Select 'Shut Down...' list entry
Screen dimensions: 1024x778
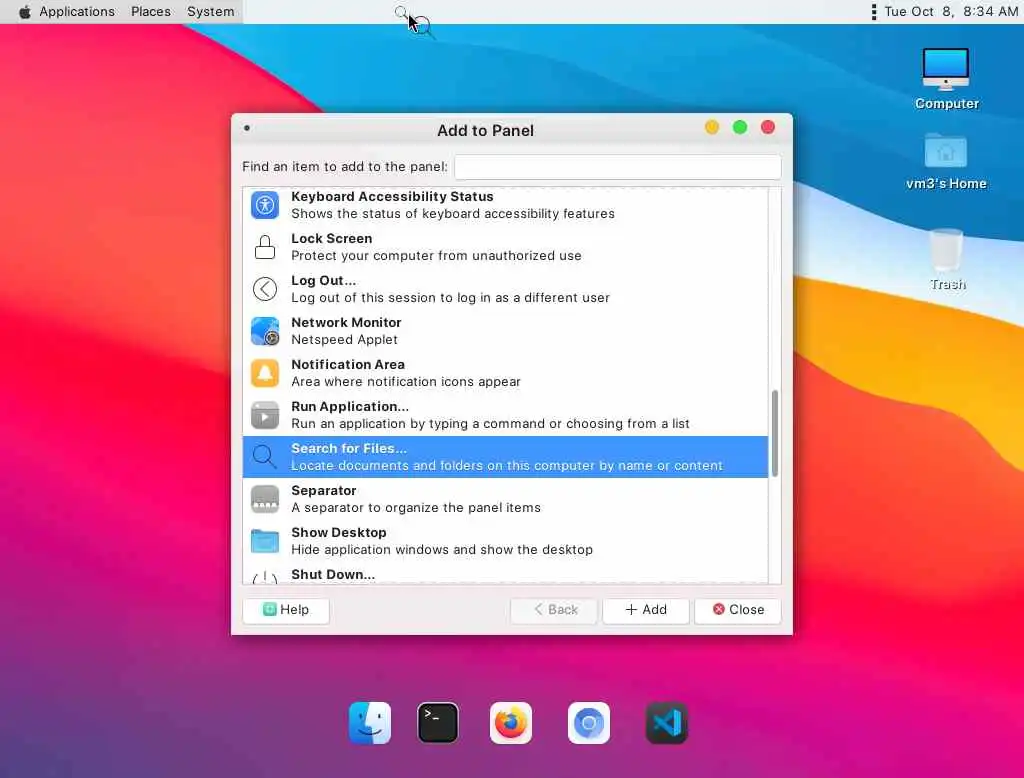(505, 574)
